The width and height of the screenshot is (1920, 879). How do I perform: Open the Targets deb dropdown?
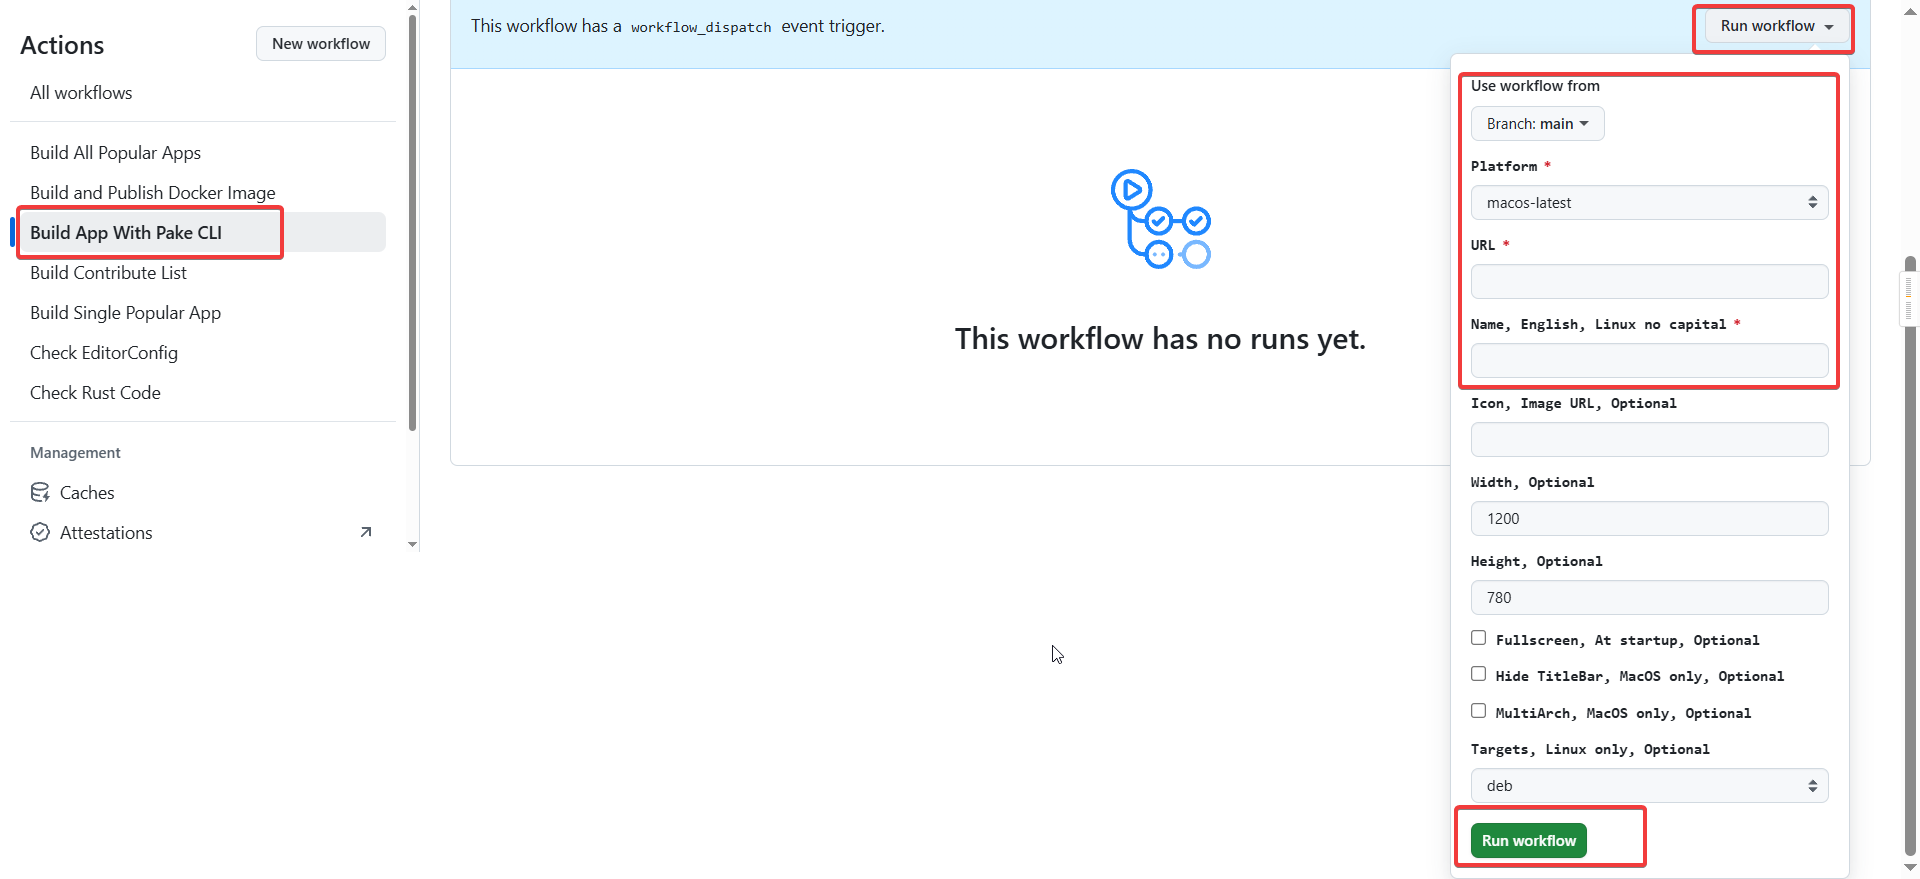pyautogui.click(x=1649, y=786)
